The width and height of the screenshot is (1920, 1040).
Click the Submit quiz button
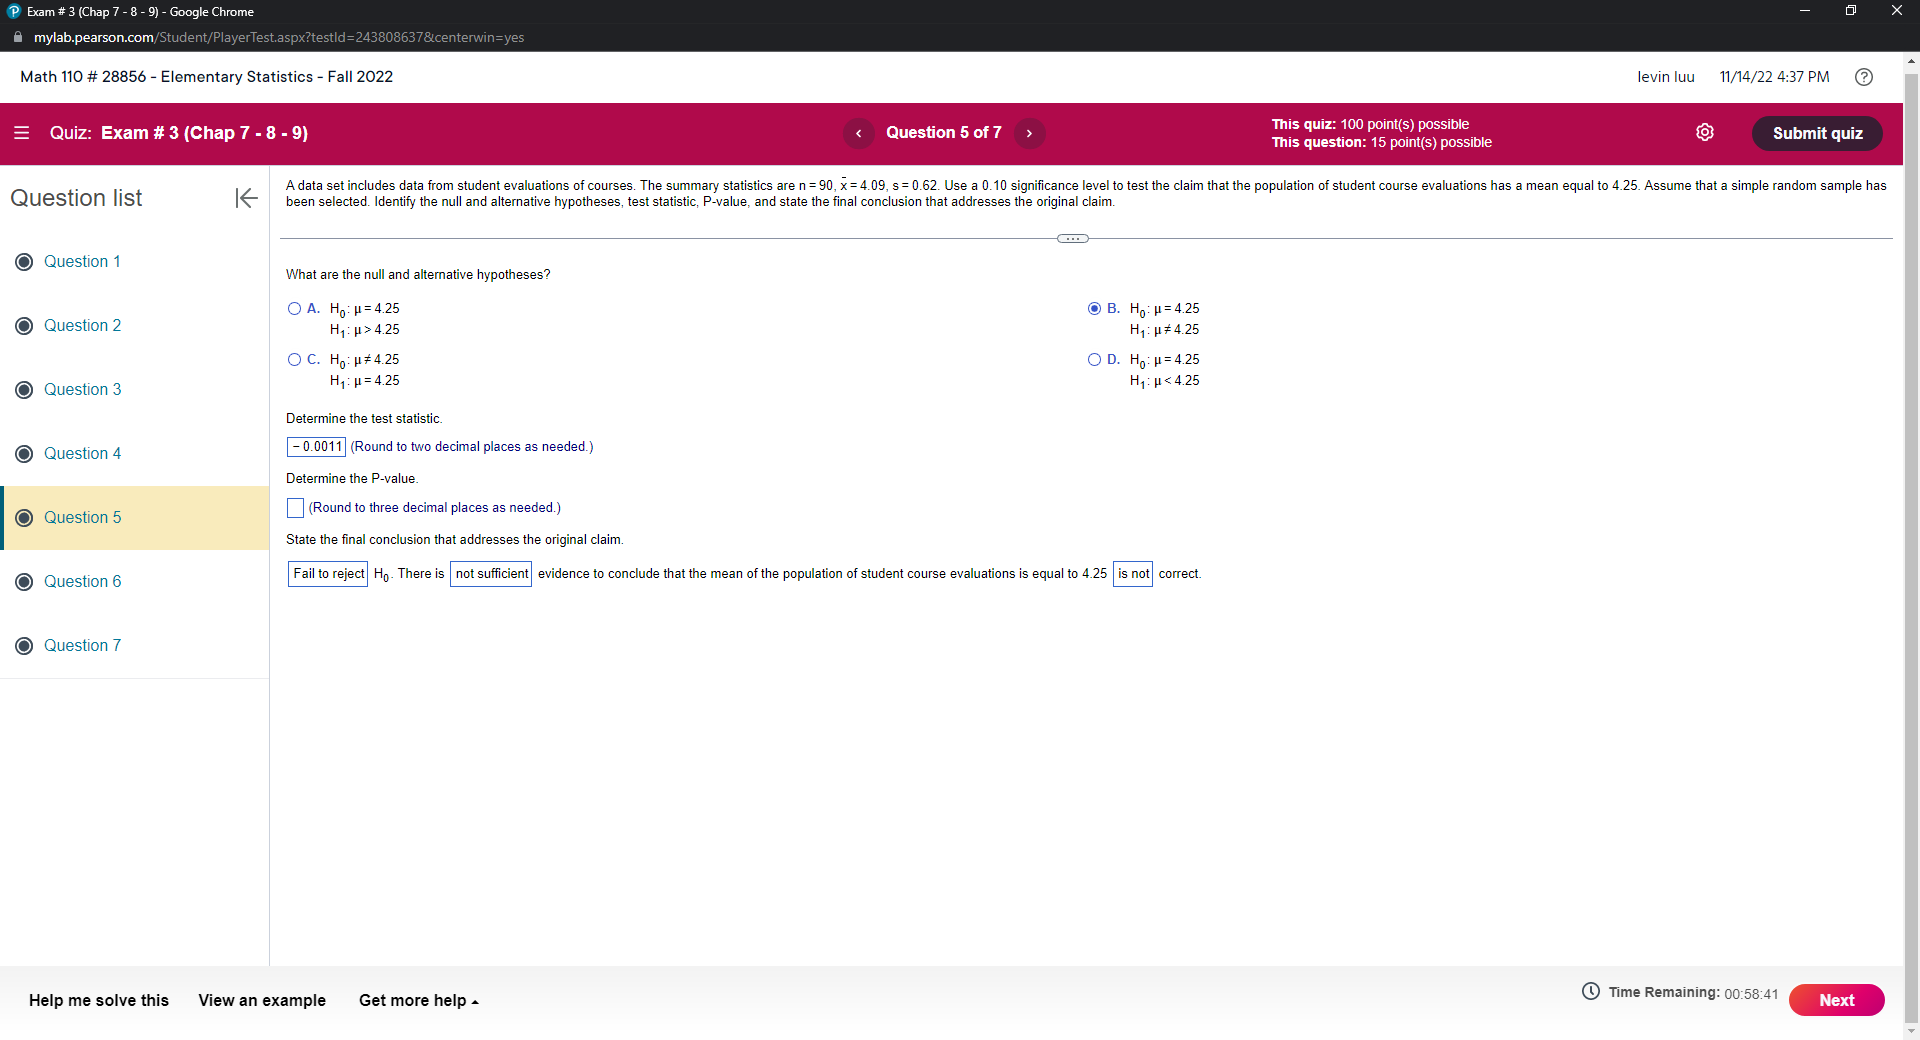(x=1816, y=133)
